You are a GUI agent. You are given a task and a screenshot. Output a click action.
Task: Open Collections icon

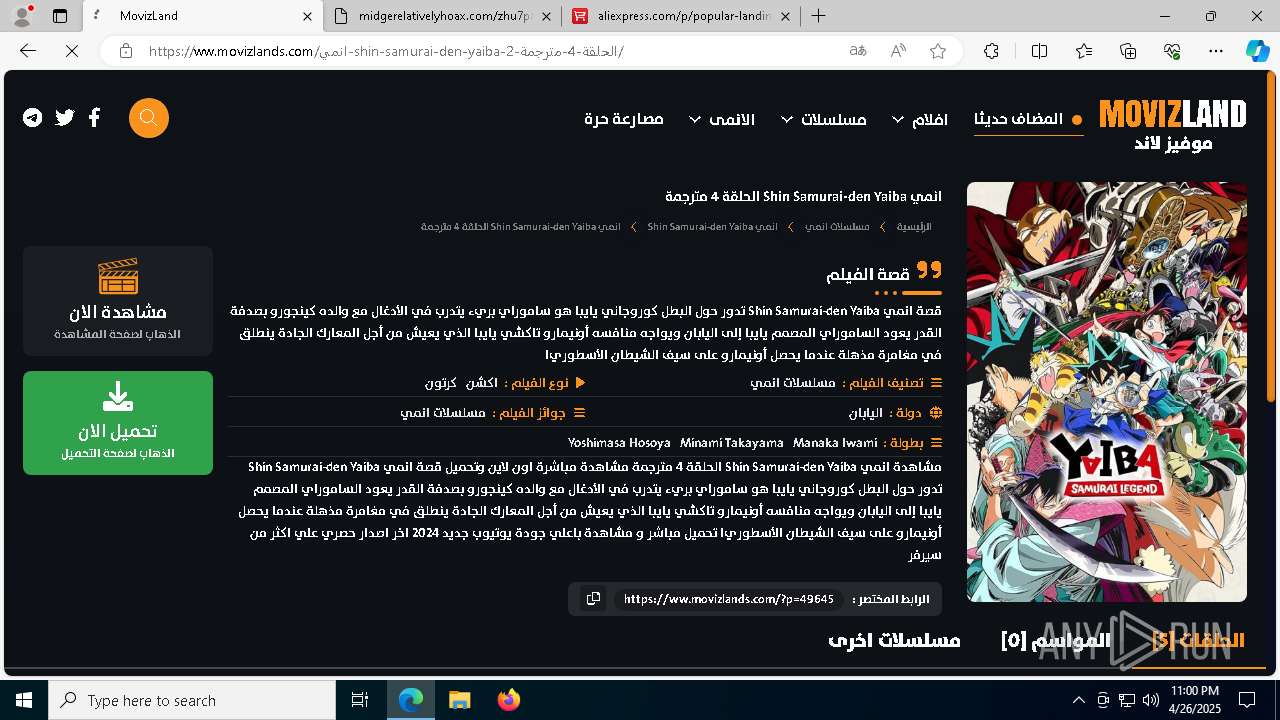coord(1128,51)
